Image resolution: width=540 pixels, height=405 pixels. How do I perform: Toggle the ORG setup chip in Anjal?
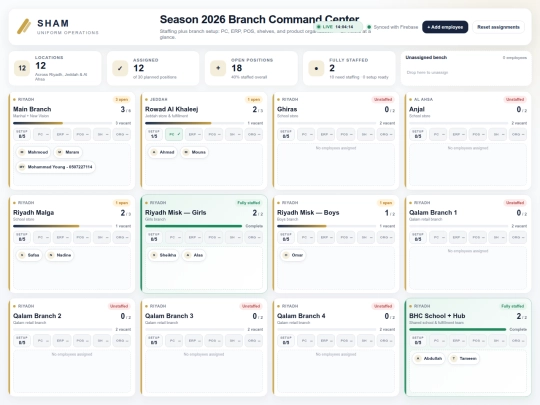tap(518, 134)
